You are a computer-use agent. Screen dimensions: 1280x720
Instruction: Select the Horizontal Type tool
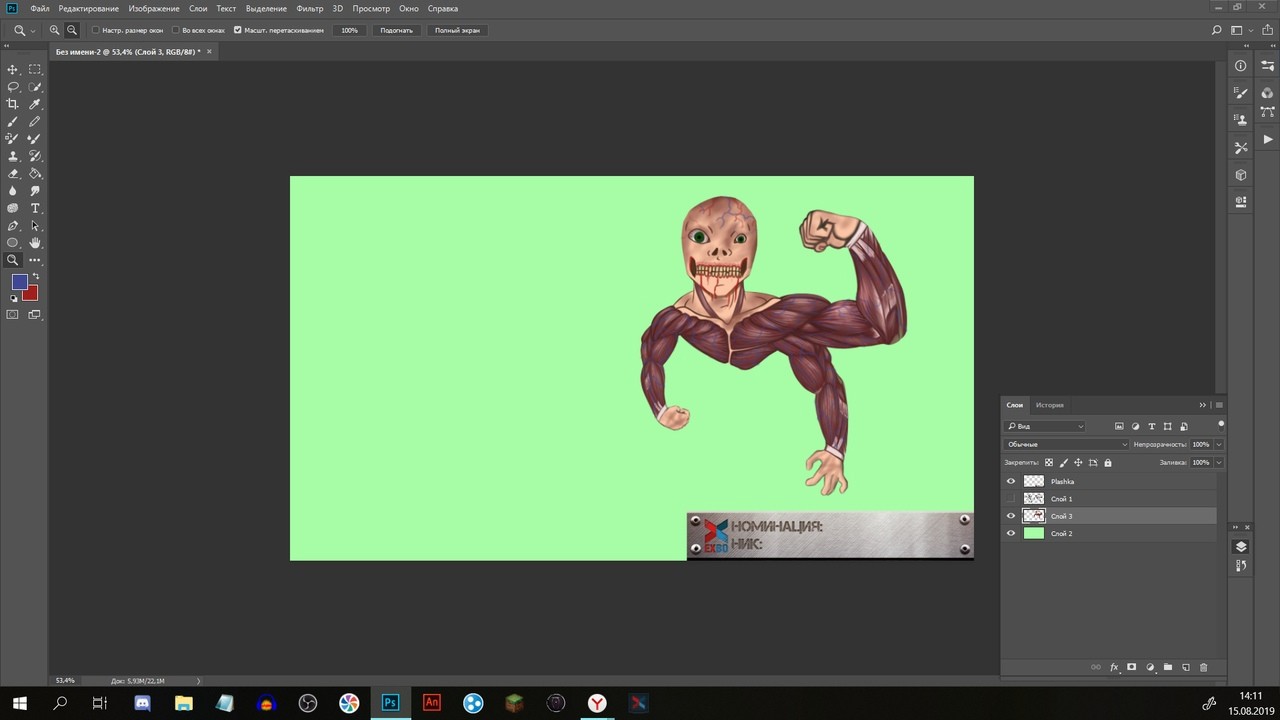[35, 208]
